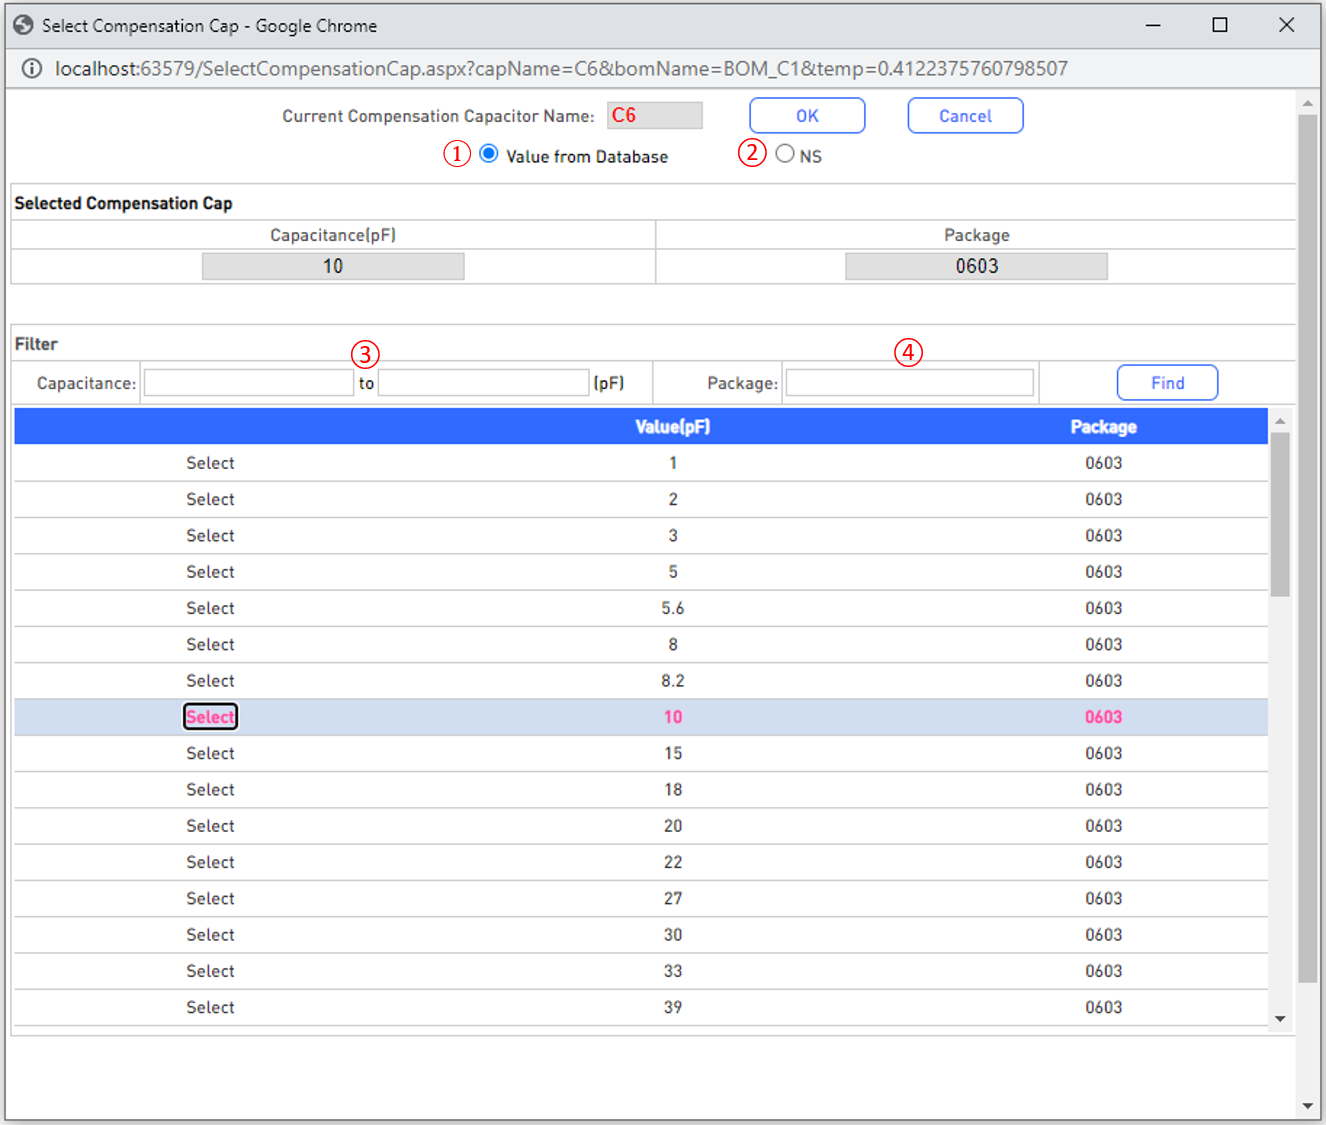Select the NS radio option

[x=785, y=154]
